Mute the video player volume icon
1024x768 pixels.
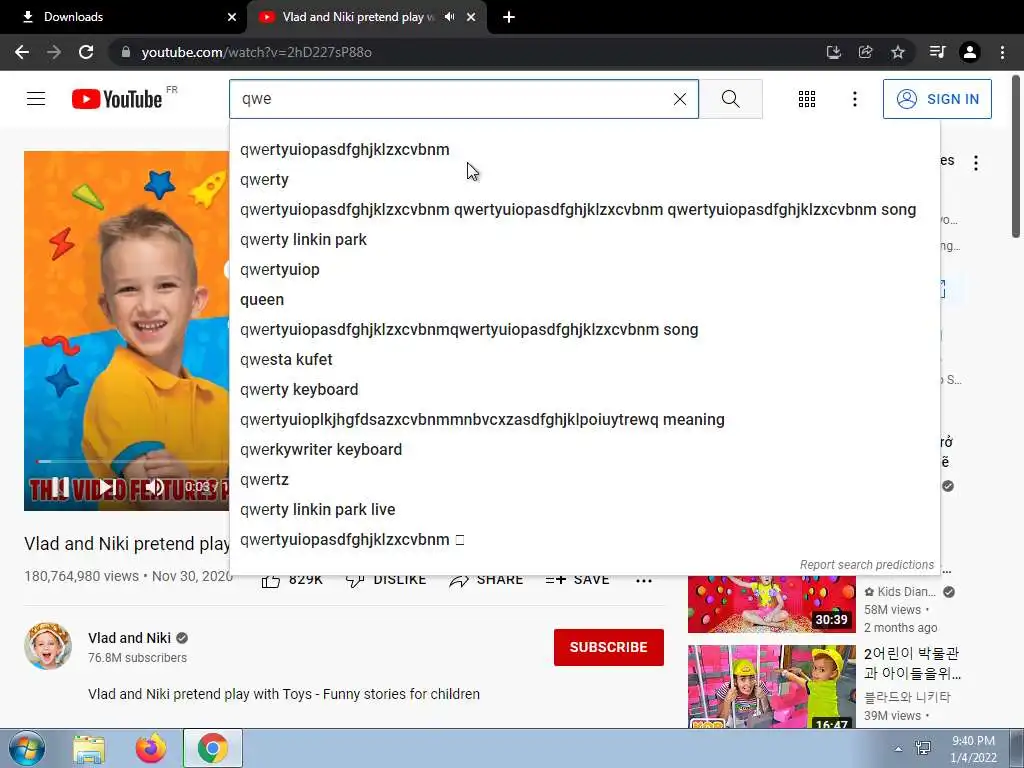pos(155,487)
